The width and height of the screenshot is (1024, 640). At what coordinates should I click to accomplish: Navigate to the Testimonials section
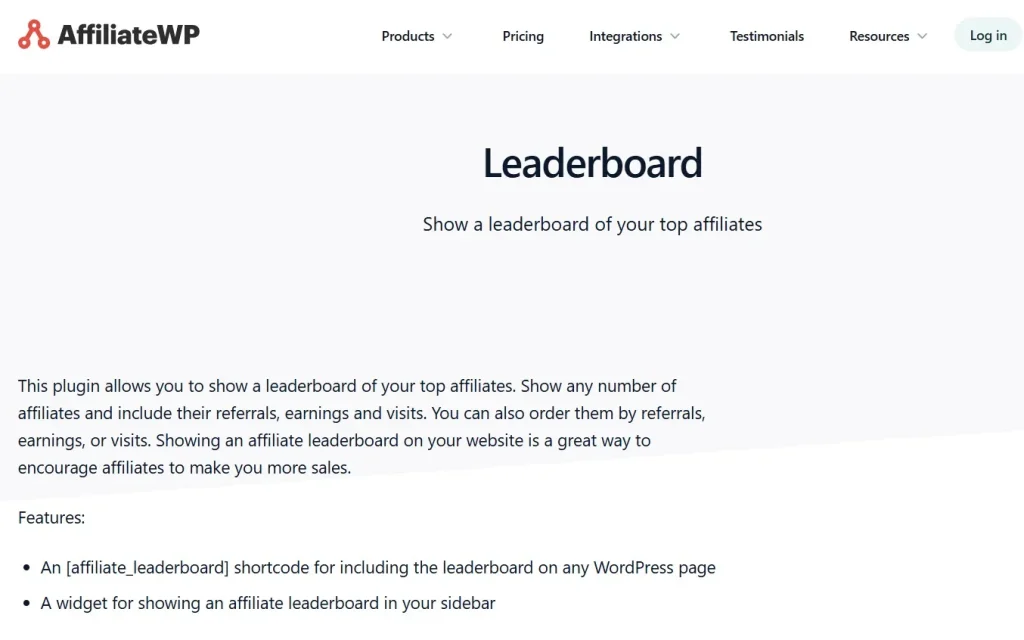766,36
